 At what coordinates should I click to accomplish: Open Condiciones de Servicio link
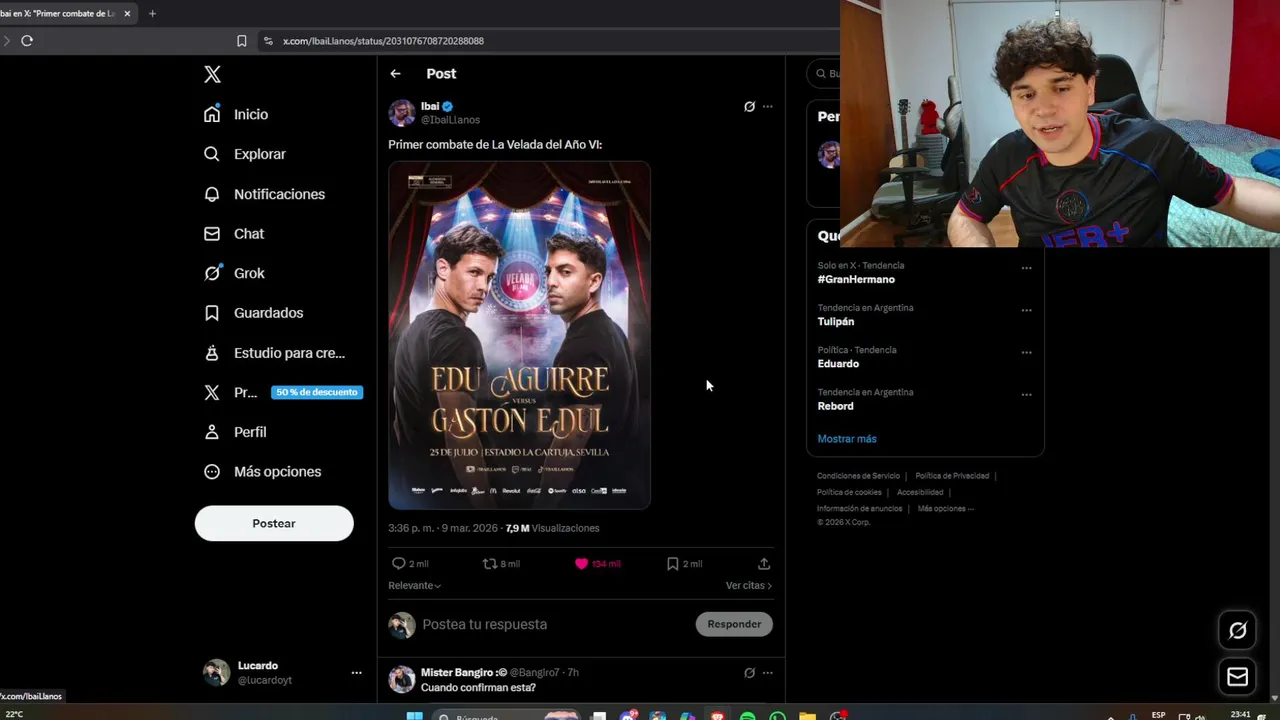coord(858,476)
